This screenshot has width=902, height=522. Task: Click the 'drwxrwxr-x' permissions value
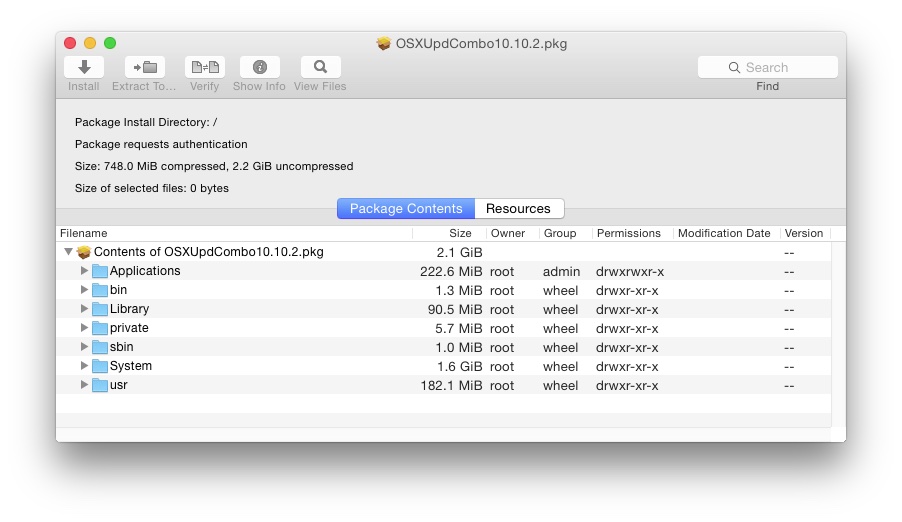pyautogui.click(x=630, y=272)
